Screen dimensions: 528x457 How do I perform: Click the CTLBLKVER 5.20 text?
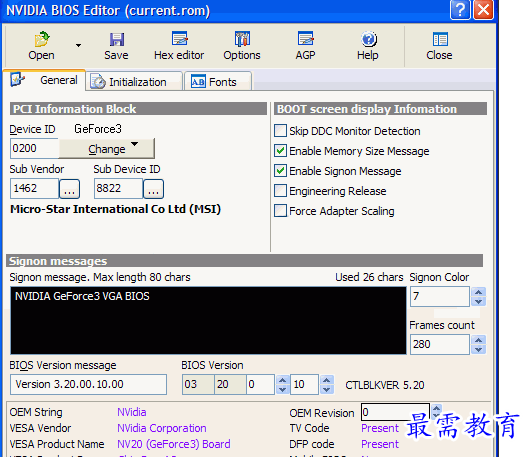pyautogui.click(x=385, y=385)
